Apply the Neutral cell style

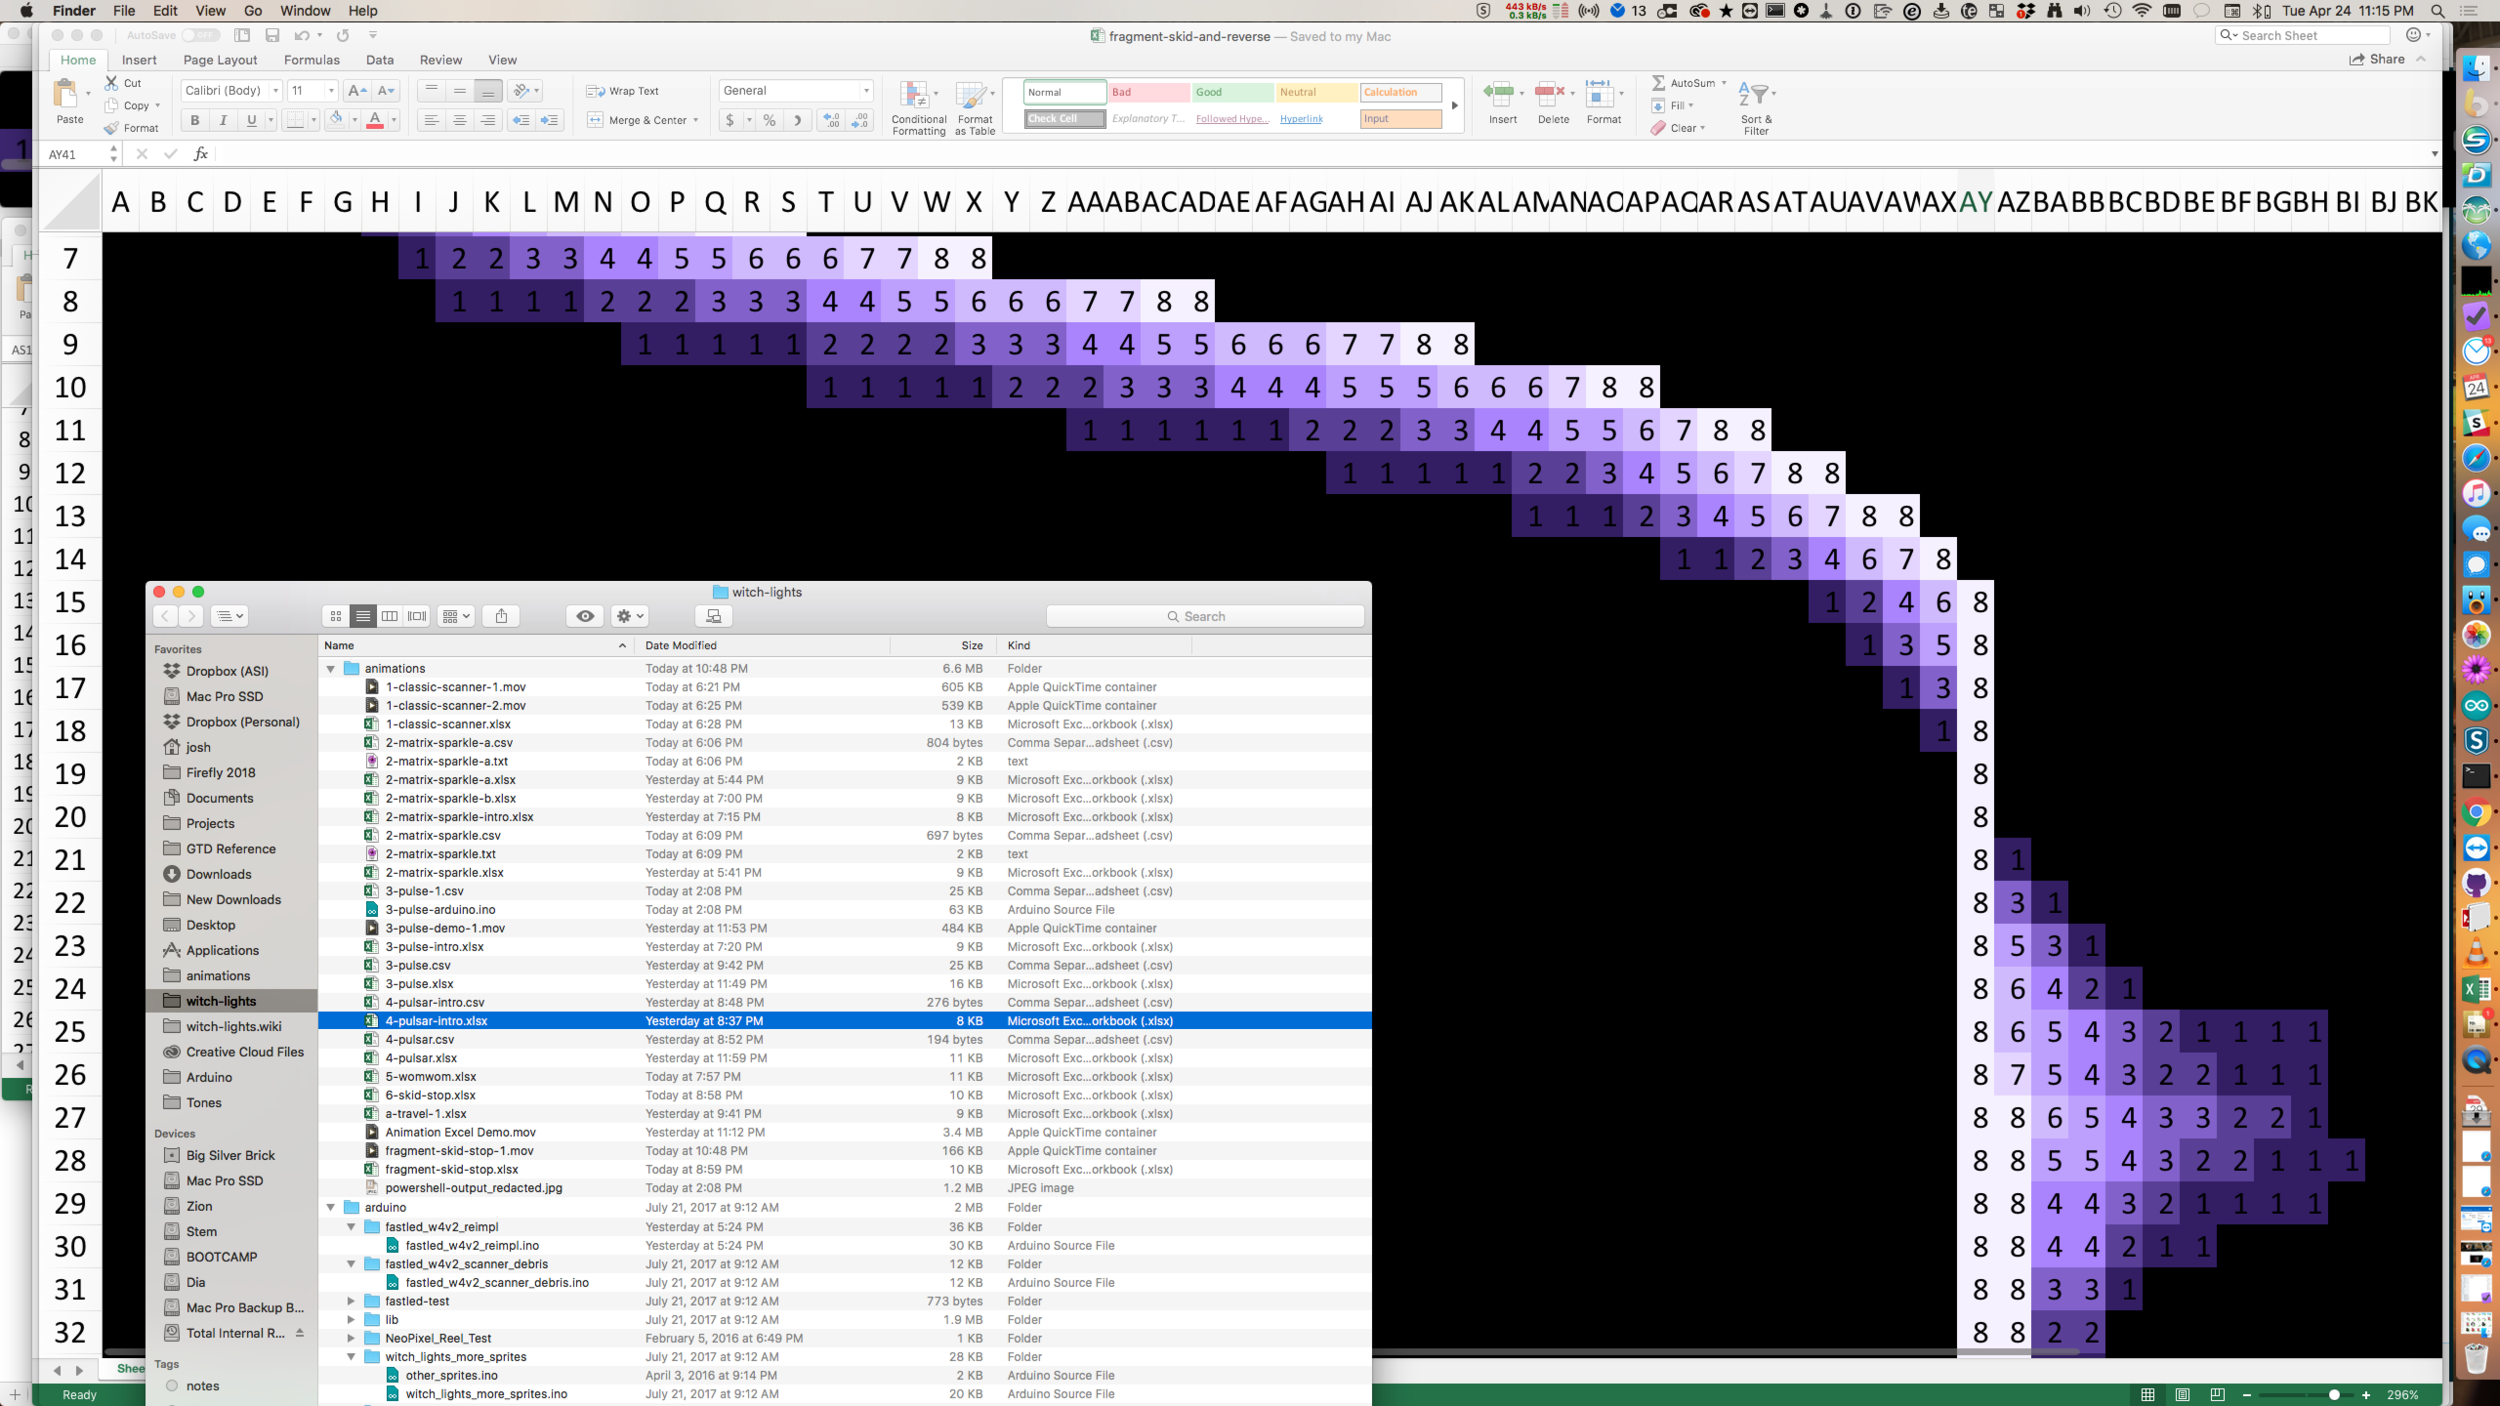(x=1316, y=92)
